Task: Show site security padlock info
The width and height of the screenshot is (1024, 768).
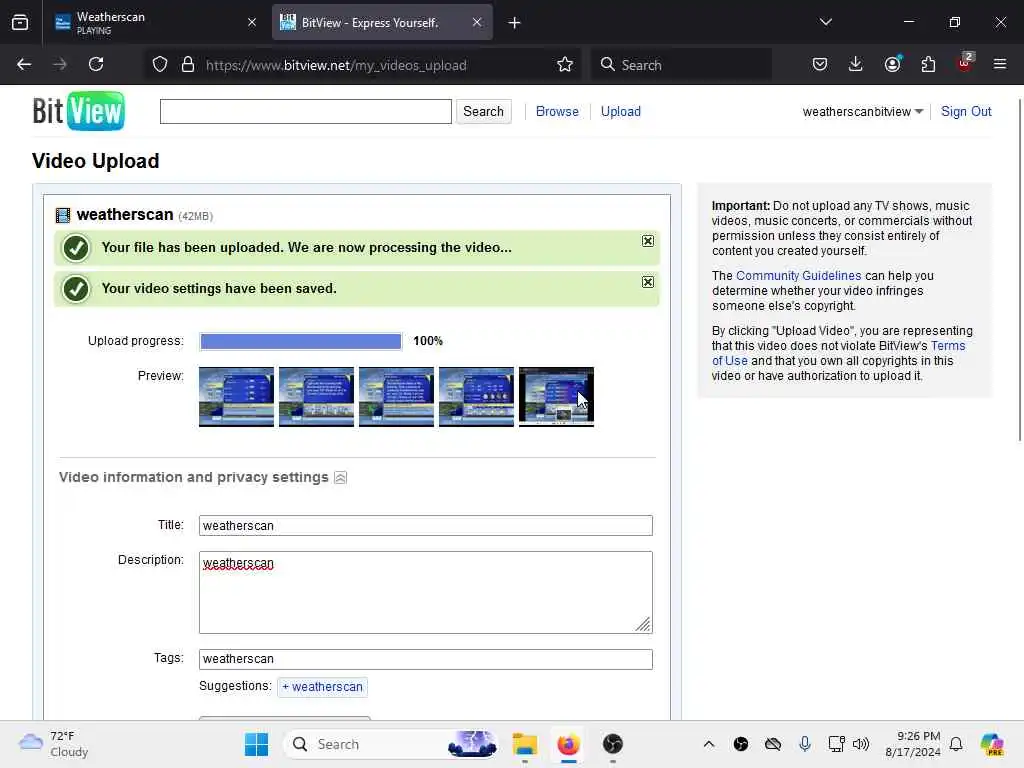Action: coord(188,65)
